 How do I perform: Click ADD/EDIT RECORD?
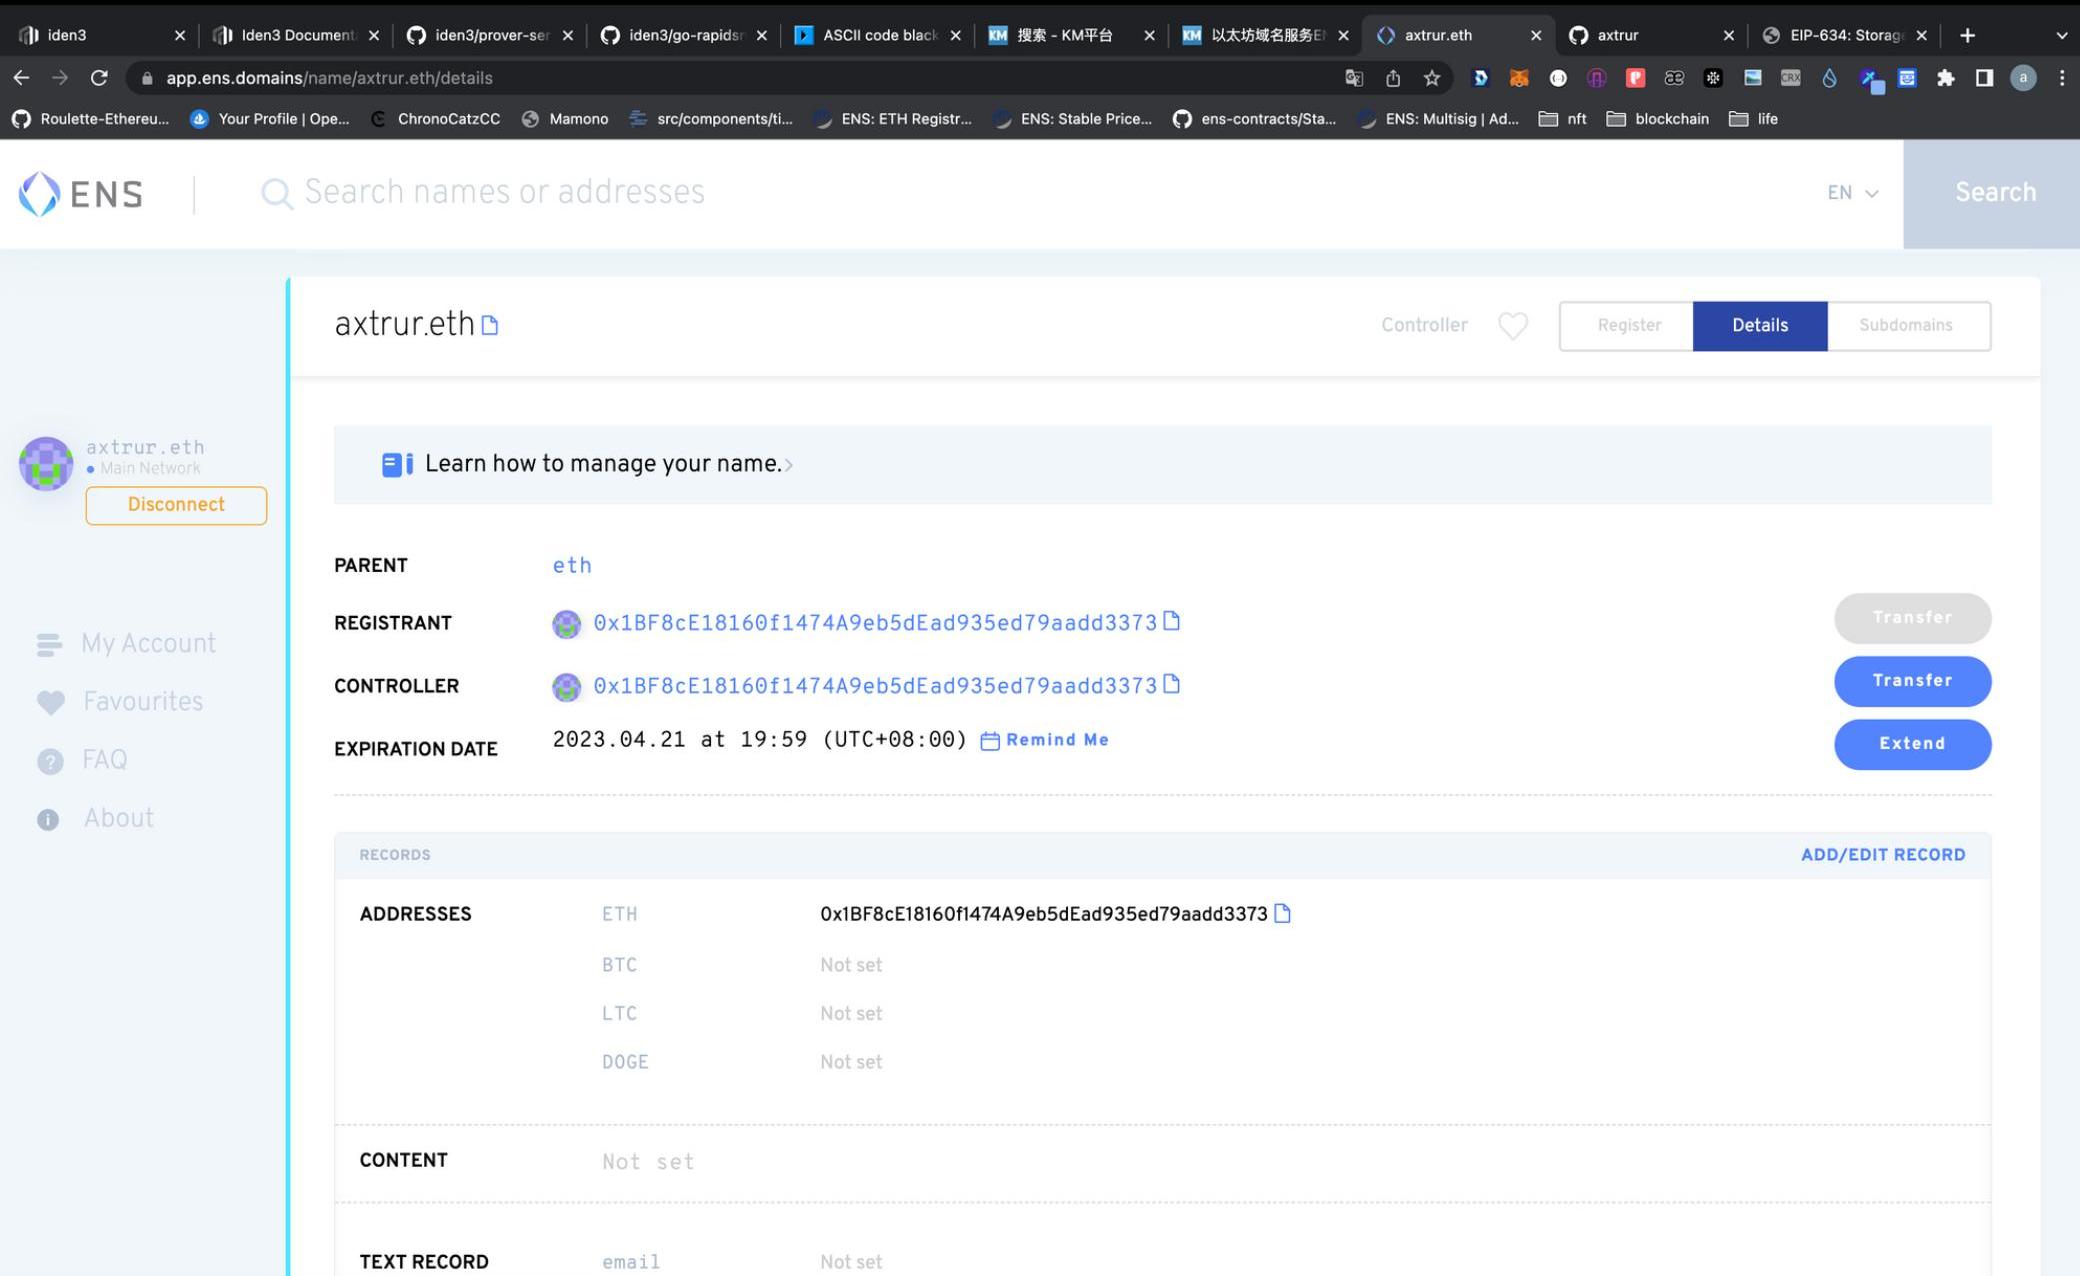point(1883,855)
